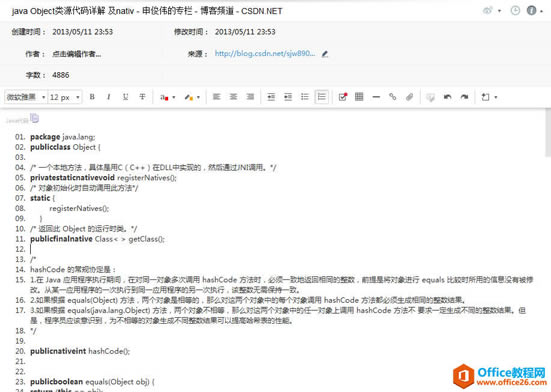Insert a hyperlink
Screen dimensions: 551x392
tap(393, 97)
